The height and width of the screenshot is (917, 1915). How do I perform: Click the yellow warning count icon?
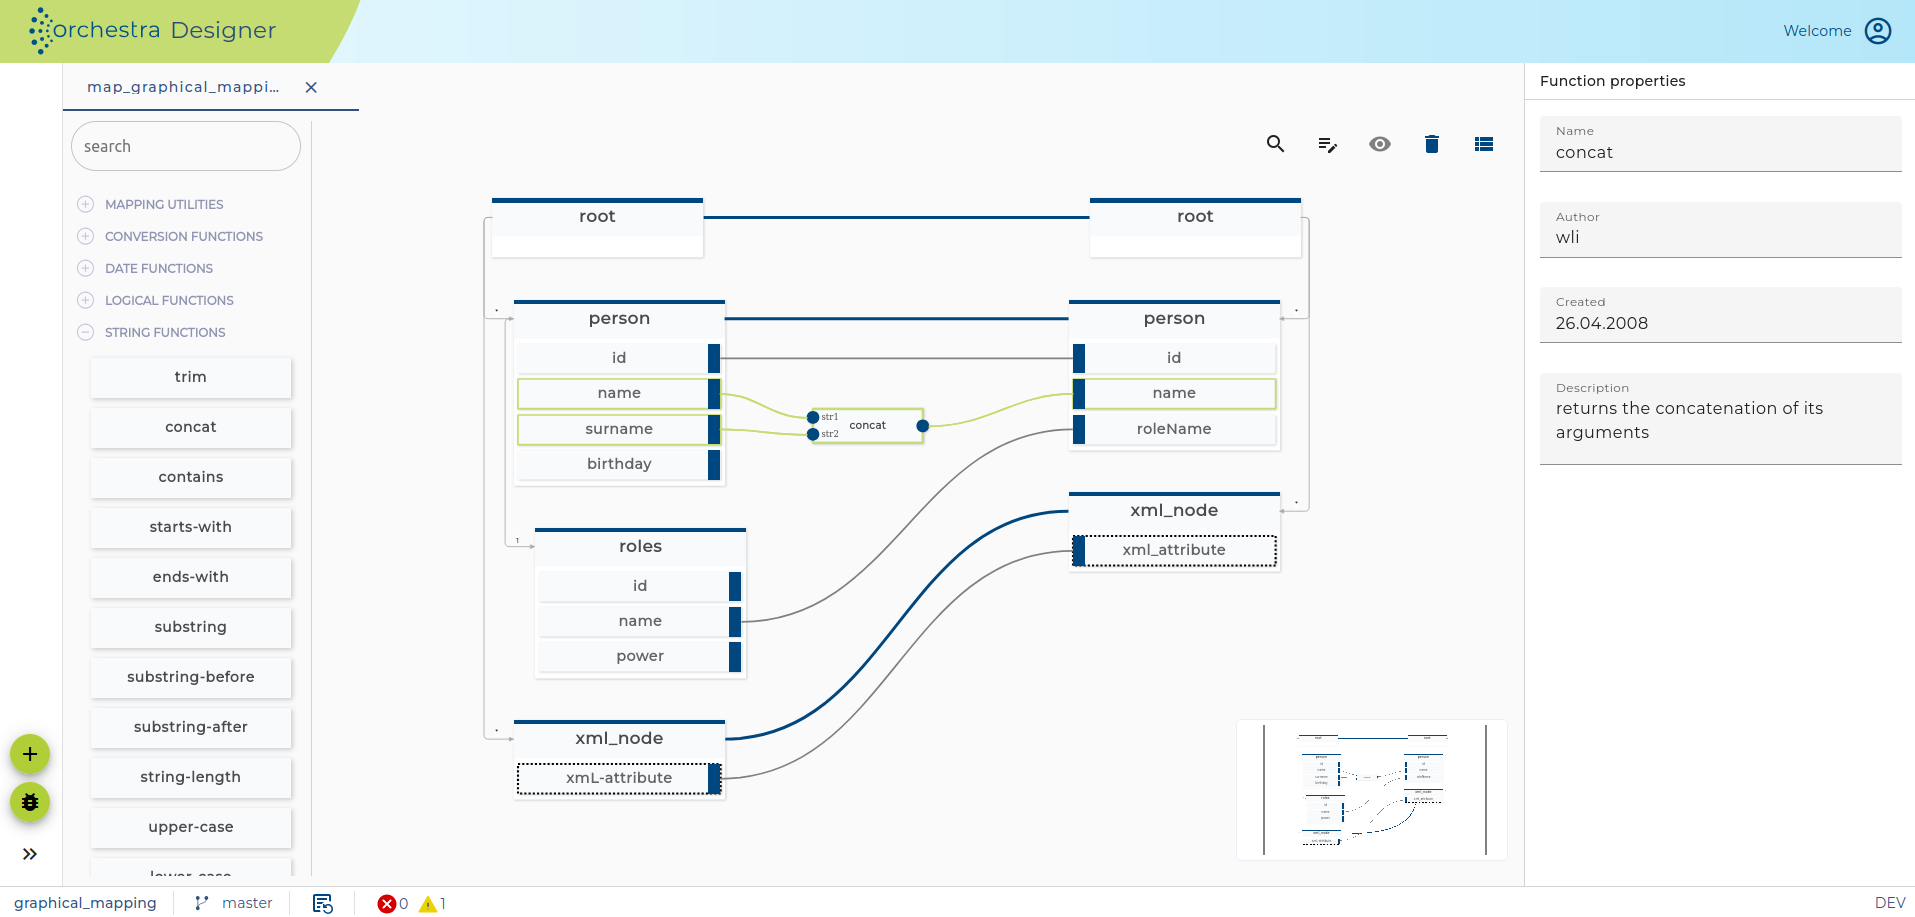click(x=428, y=904)
